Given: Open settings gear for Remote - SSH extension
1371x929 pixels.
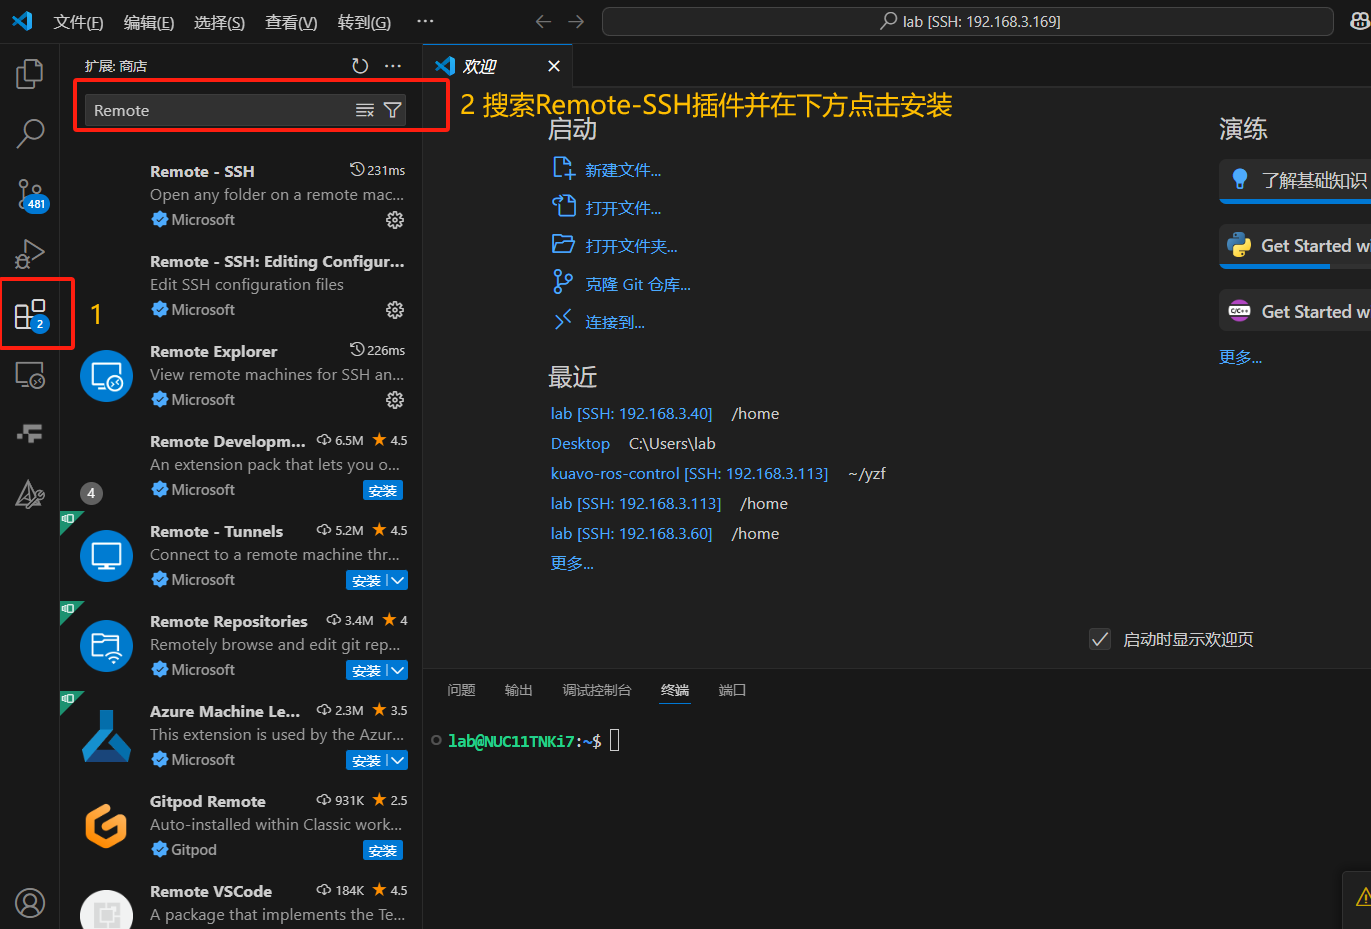Looking at the screenshot, I should pyautogui.click(x=395, y=219).
